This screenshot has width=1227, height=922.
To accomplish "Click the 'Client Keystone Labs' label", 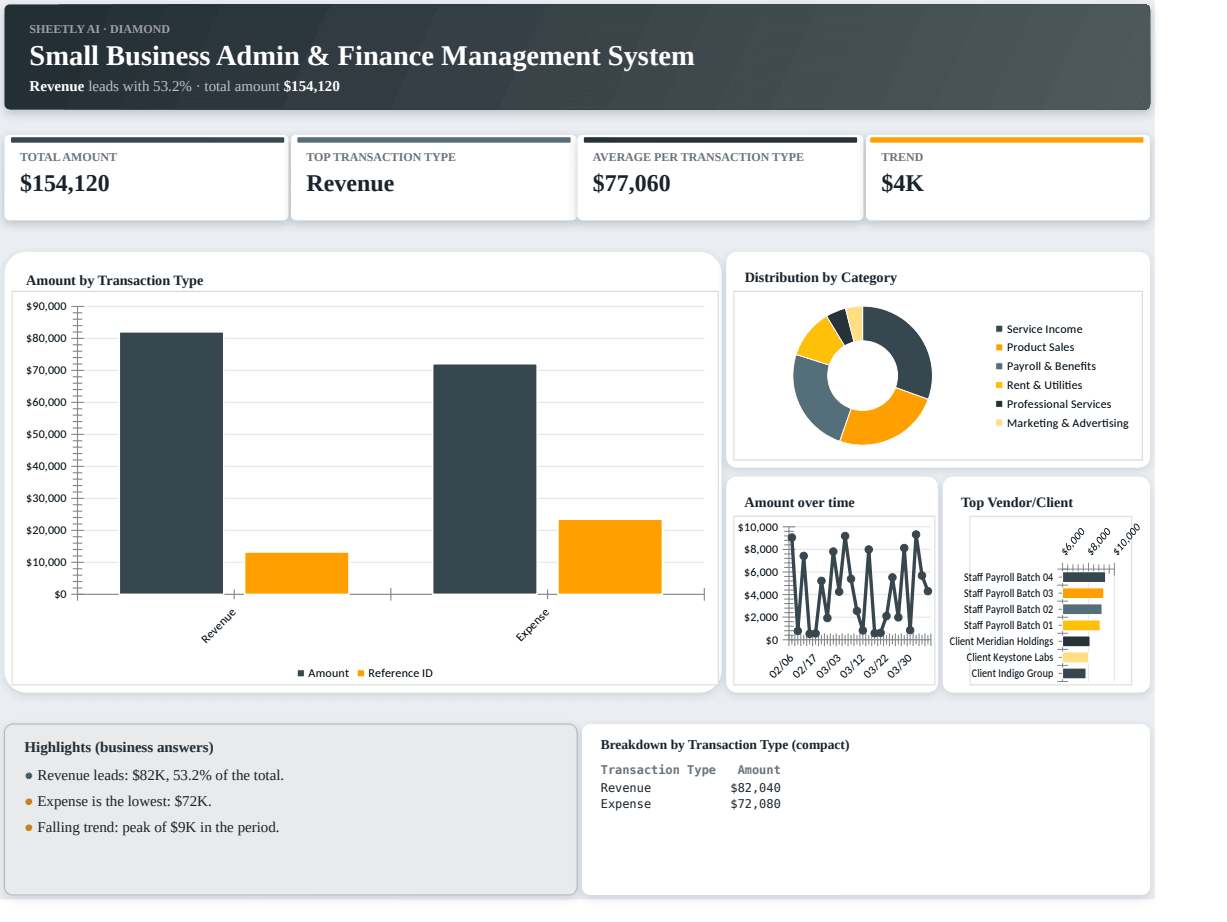I will pos(1010,657).
